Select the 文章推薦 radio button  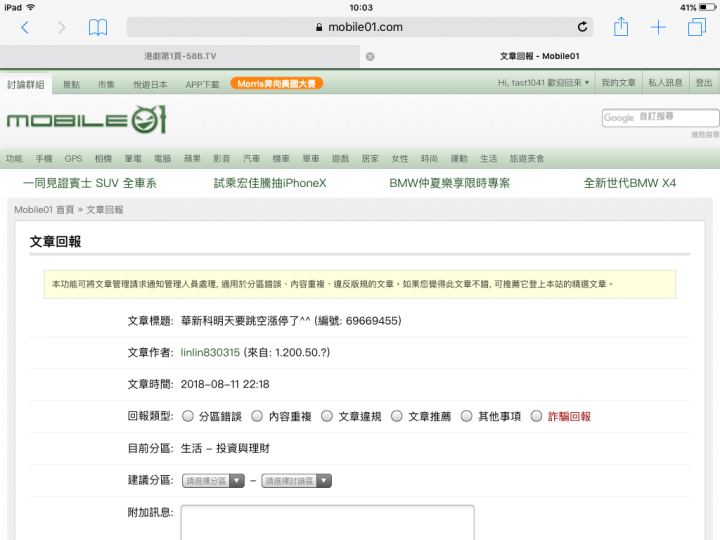[397, 416]
